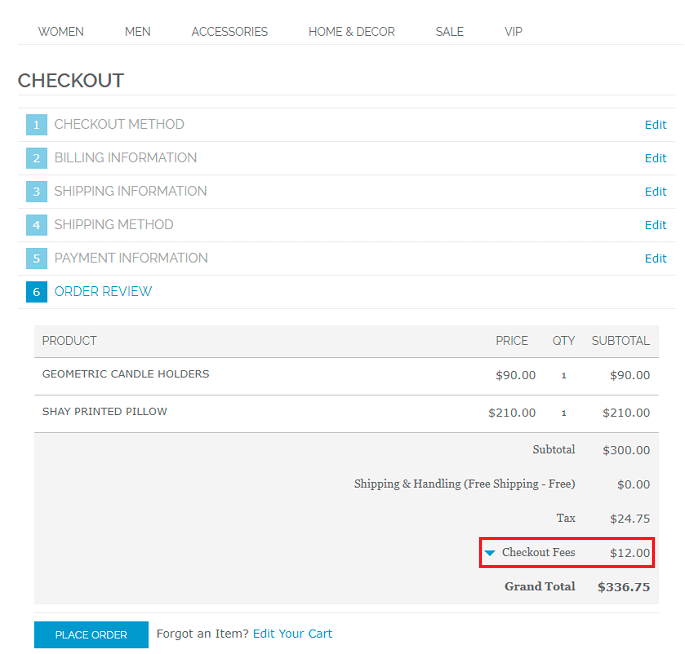This screenshot has width=685, height=654.
Task: Edit the Shipping Information step
Action: coord(655,192)
